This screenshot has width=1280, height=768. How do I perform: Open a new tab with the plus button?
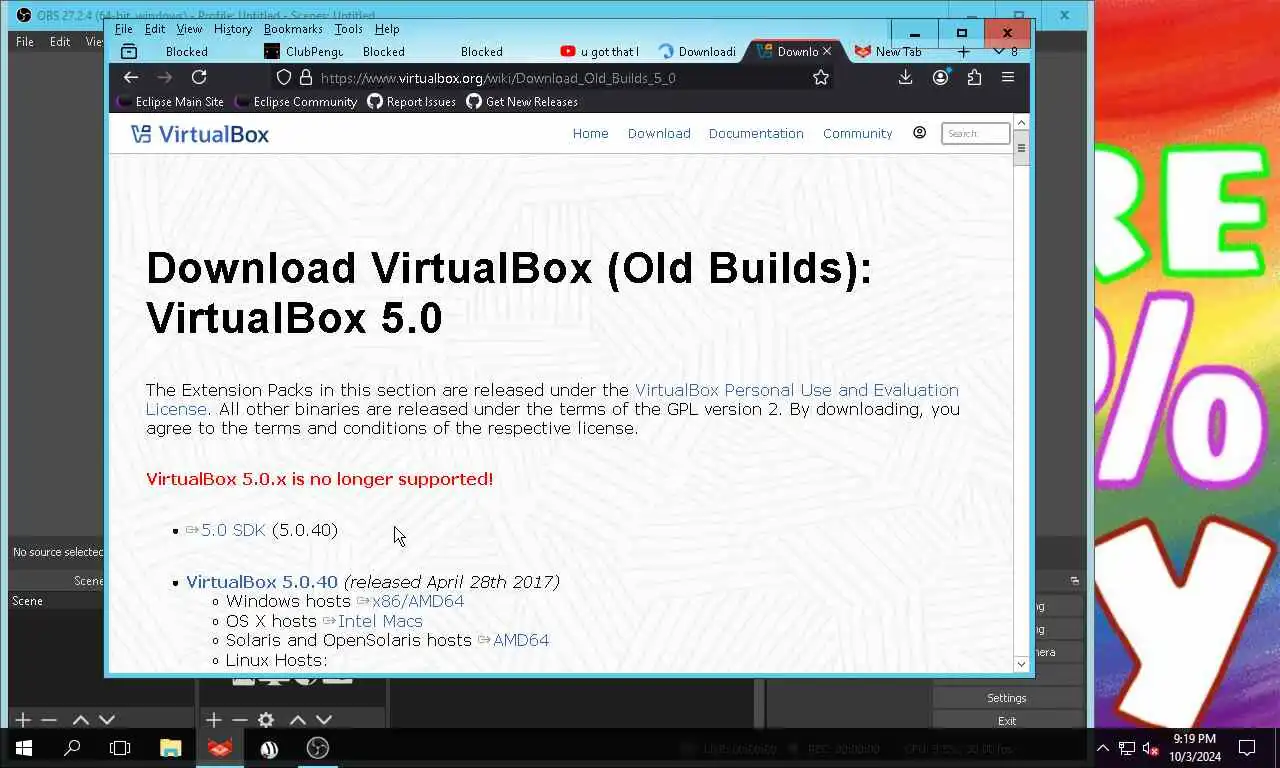(x=963, y=51)
